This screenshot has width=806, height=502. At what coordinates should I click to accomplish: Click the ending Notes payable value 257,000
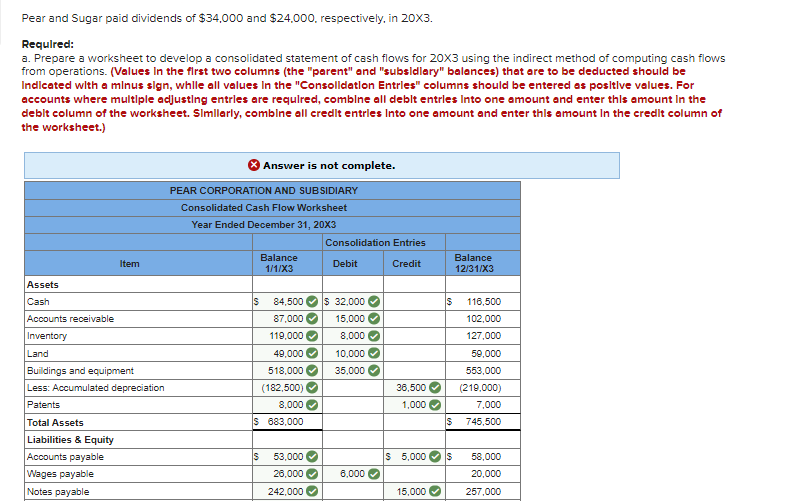pos(484,491)
